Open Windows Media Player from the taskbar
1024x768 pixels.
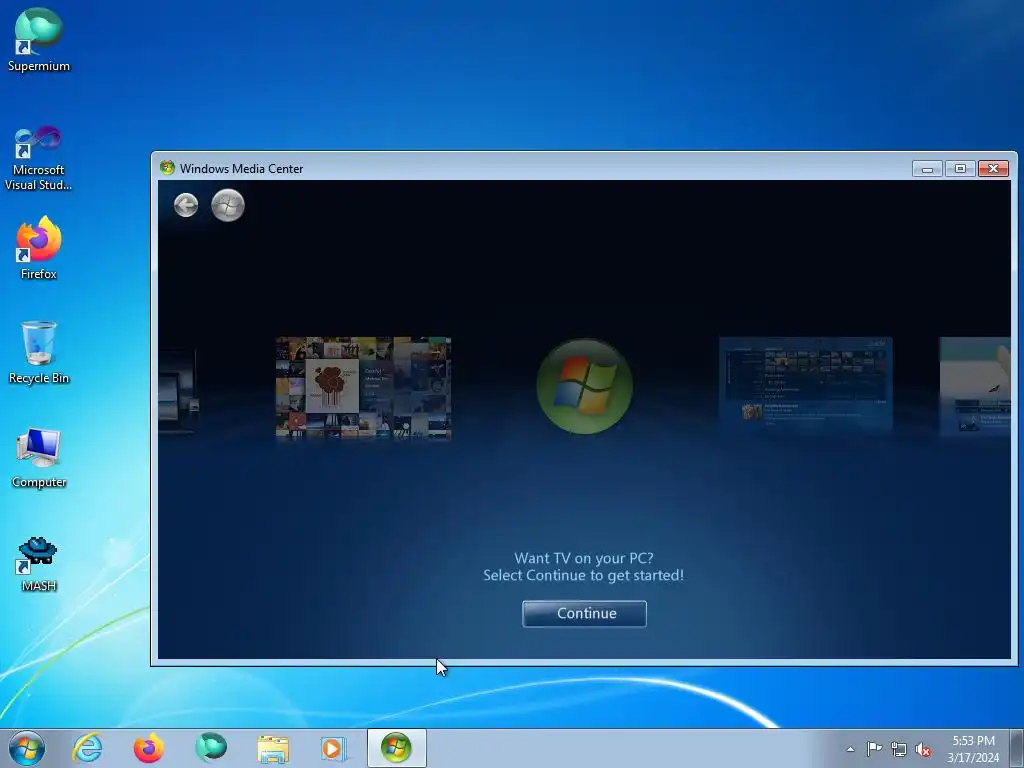(334, 748)
